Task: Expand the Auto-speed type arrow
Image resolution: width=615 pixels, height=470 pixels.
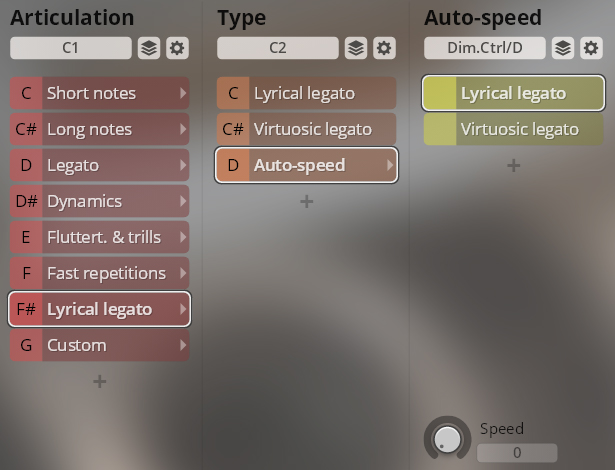Action: pyautogui.click(x=389, y=165)
